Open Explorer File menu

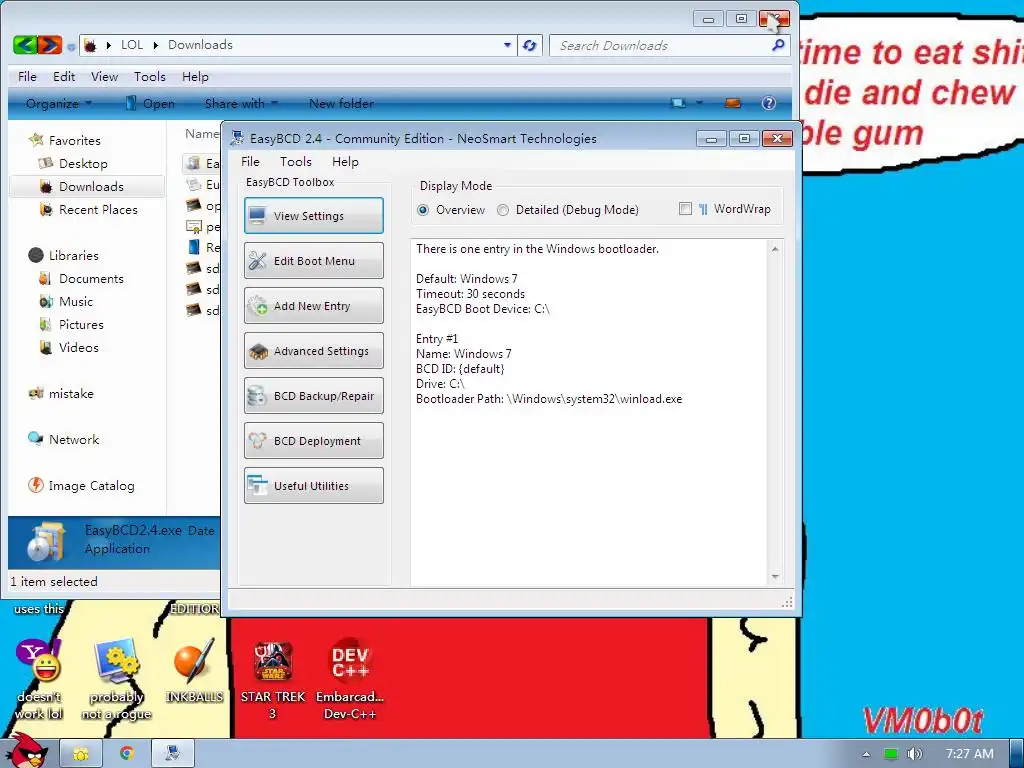[x=27, y=76]
